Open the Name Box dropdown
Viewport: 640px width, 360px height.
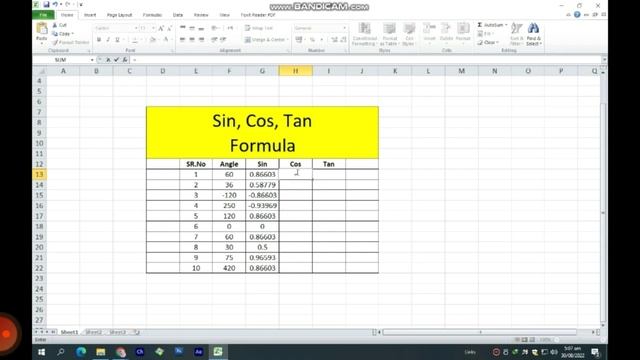[x=92, y=60]
